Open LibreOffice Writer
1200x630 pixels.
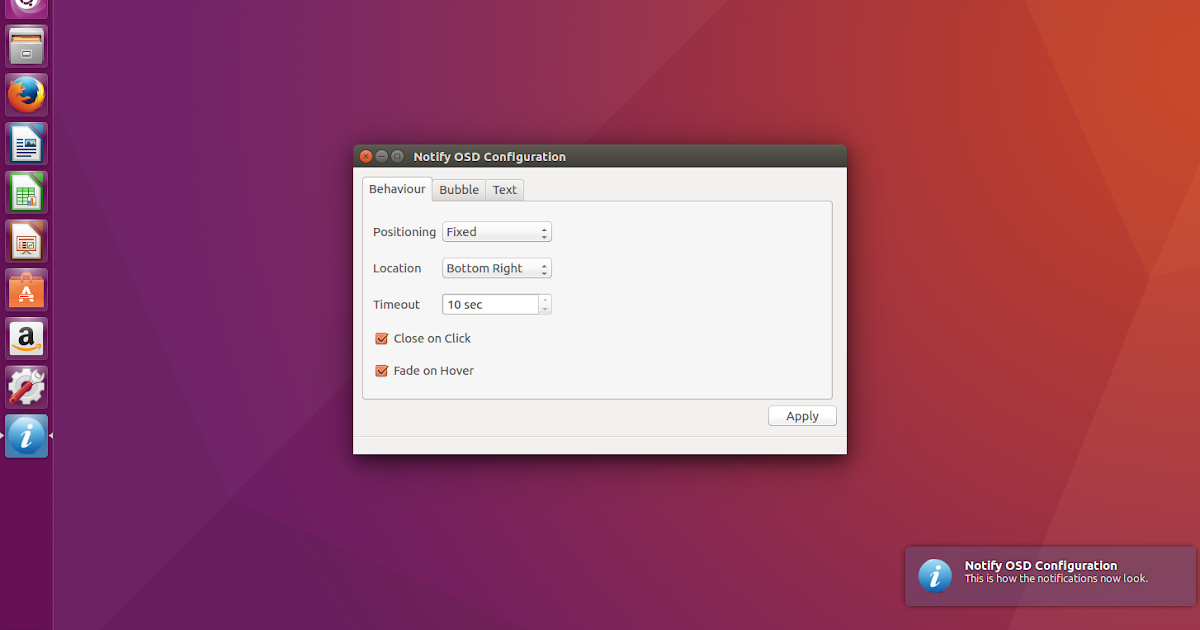(x=25, y=143)
